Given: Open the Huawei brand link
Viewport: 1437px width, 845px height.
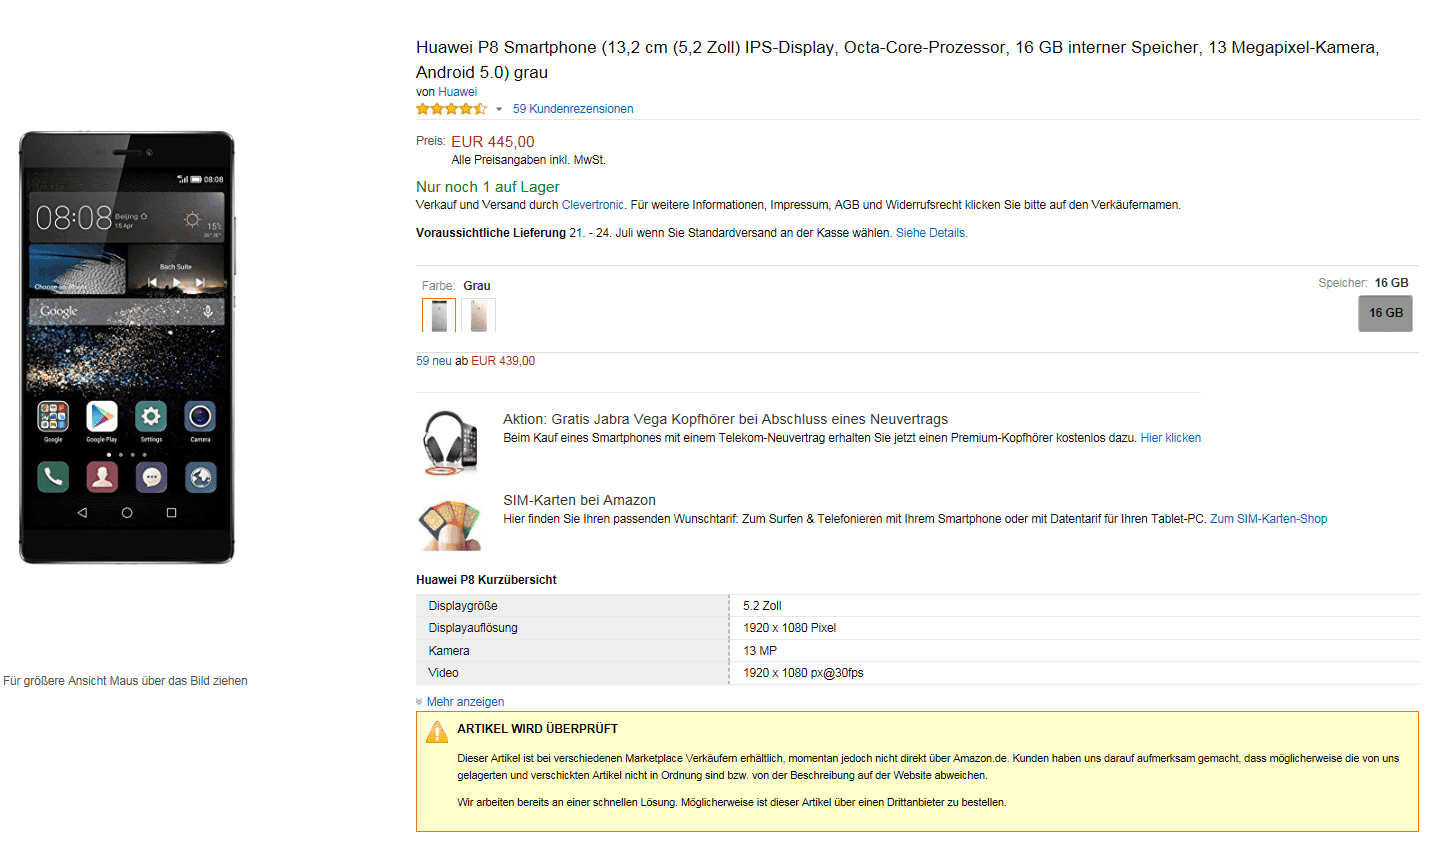Looking at the screenshot, I should (457, 92).
